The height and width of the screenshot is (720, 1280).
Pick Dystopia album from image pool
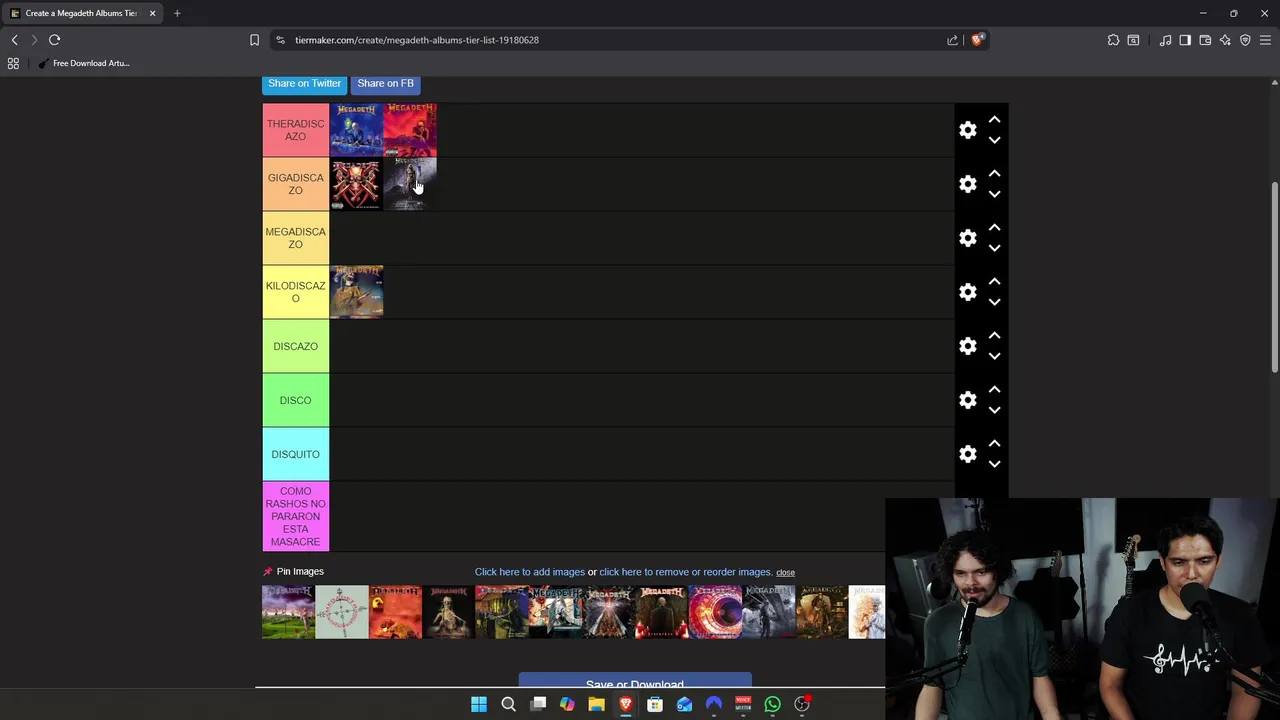tap(768, 612)
